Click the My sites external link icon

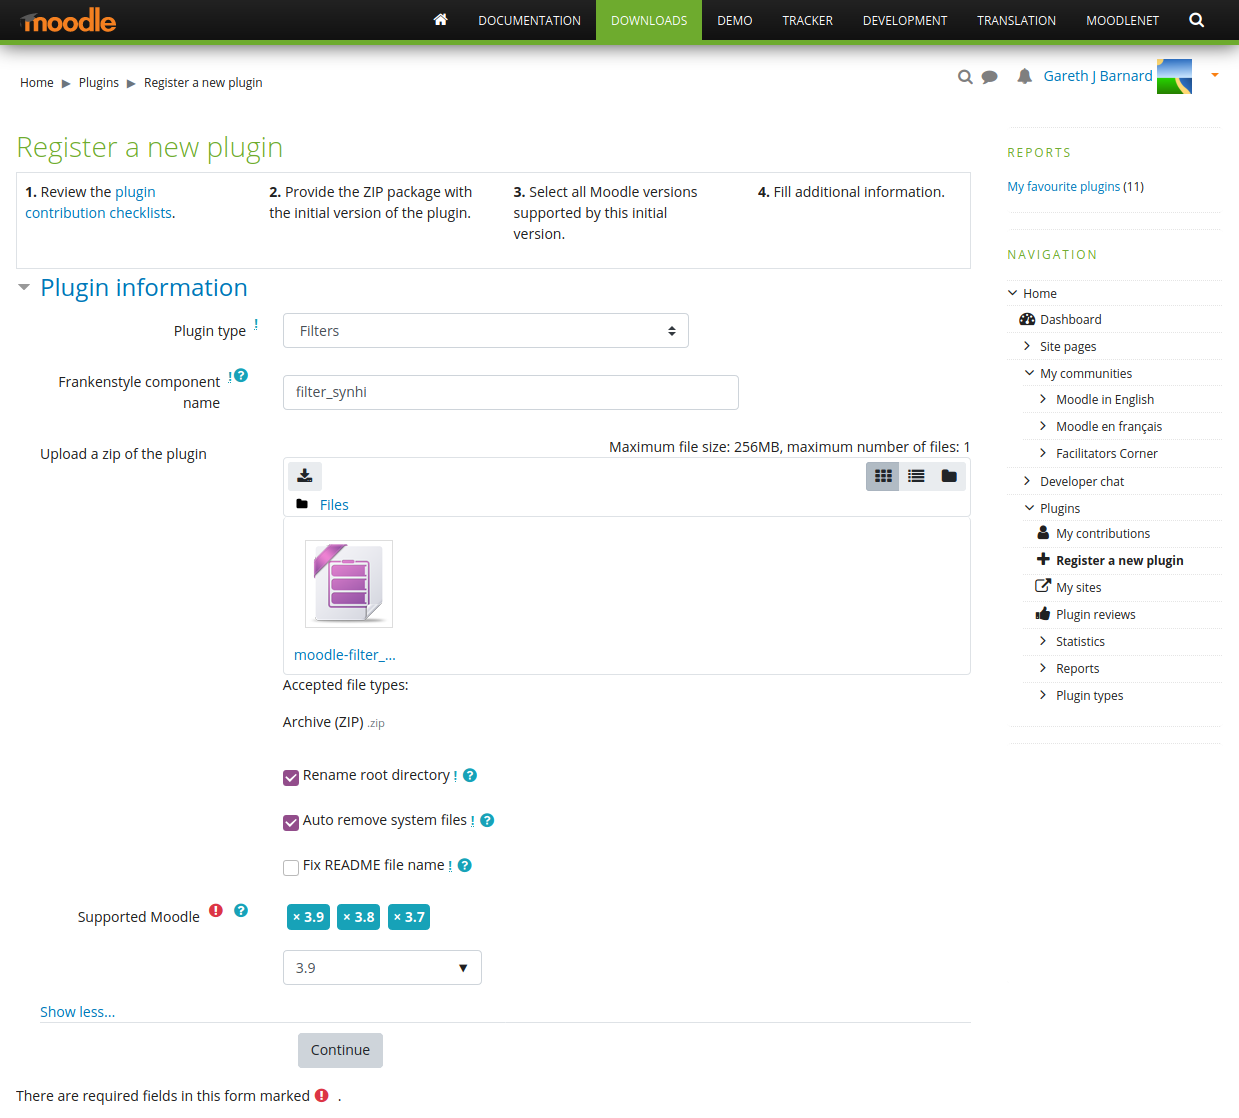coord(1043,586)
